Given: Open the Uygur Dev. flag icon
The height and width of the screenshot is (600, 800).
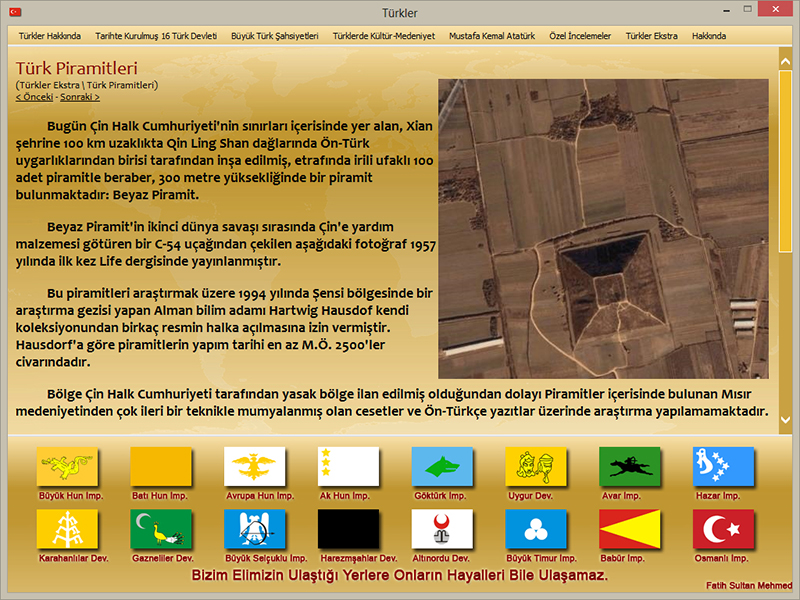Looking at the screenshot, I should [536, 466].
